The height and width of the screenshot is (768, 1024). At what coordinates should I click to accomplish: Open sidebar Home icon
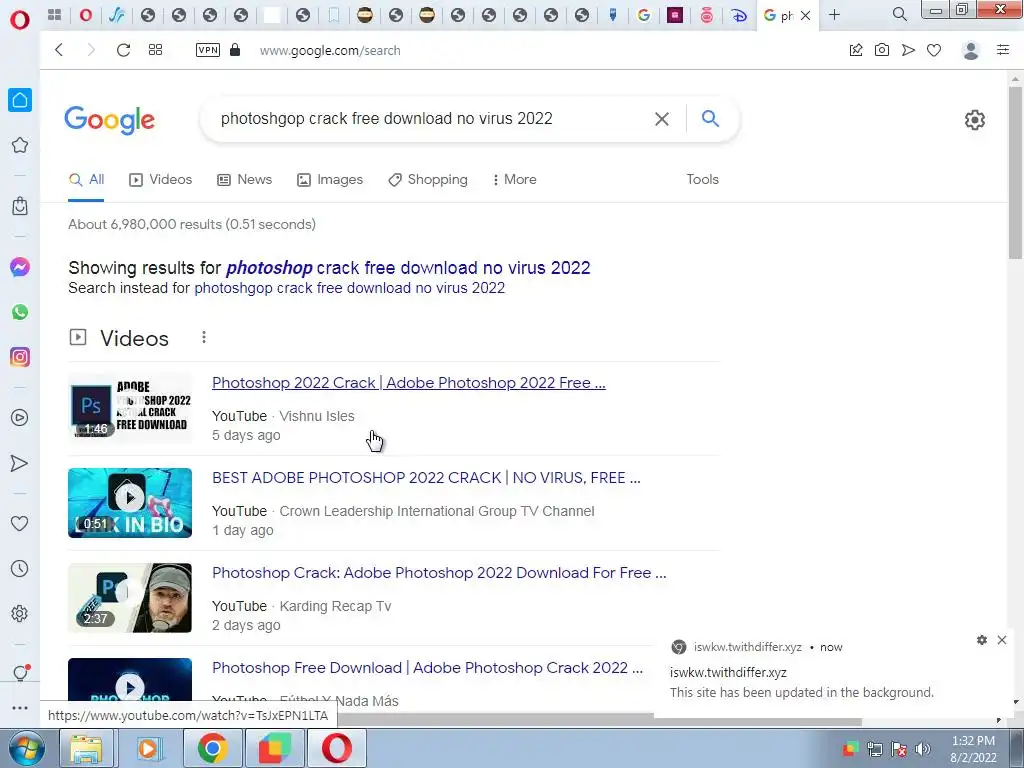20,100
